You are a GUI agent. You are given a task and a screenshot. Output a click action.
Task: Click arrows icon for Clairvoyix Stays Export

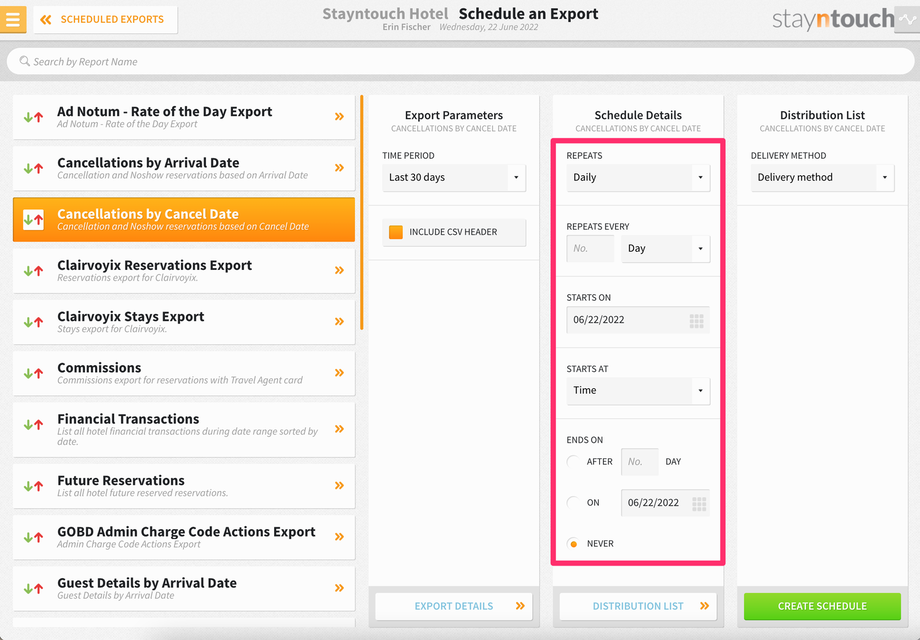(33, 321)
